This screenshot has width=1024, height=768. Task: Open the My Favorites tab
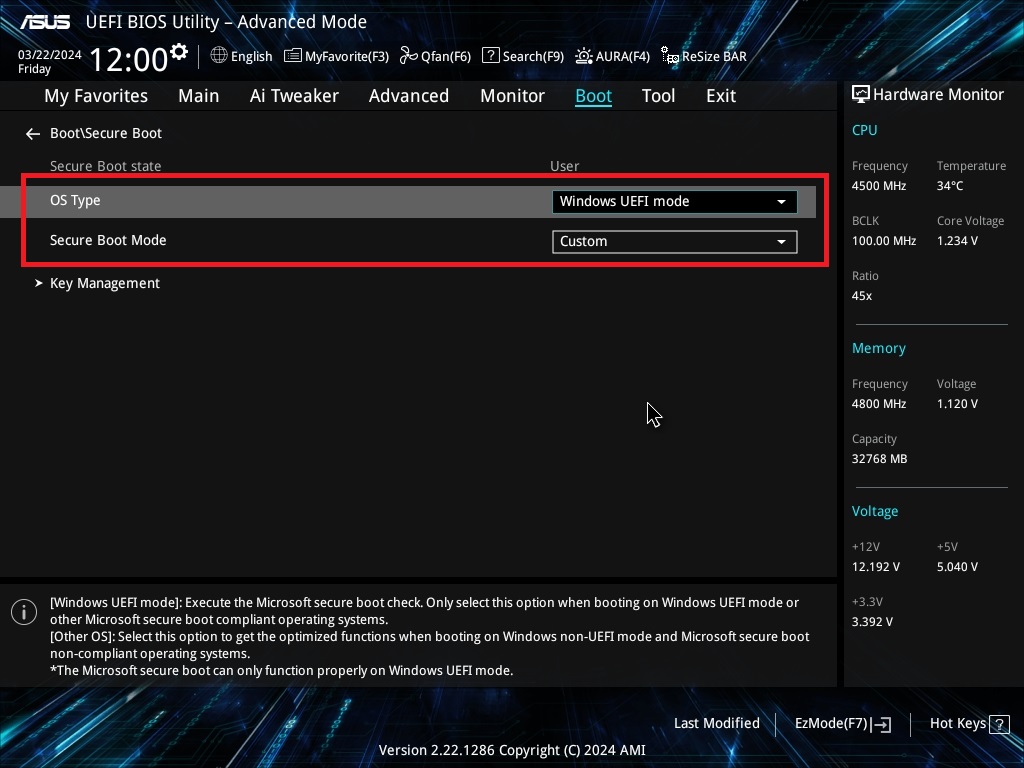96,96
